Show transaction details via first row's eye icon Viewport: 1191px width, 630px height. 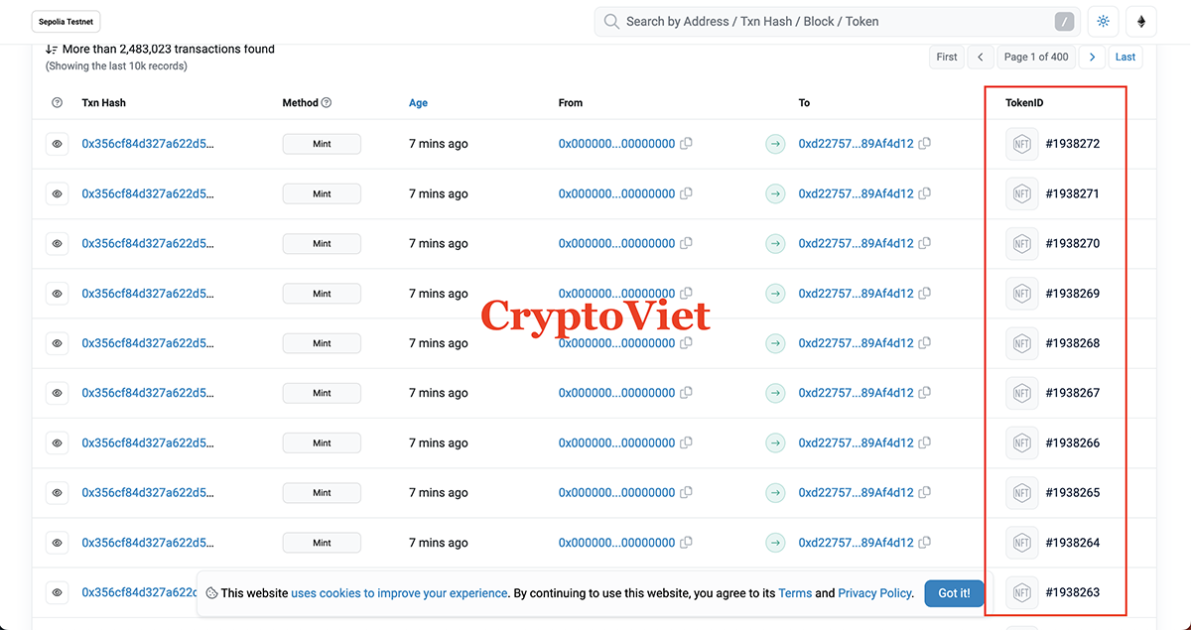(x=57, y=143)
